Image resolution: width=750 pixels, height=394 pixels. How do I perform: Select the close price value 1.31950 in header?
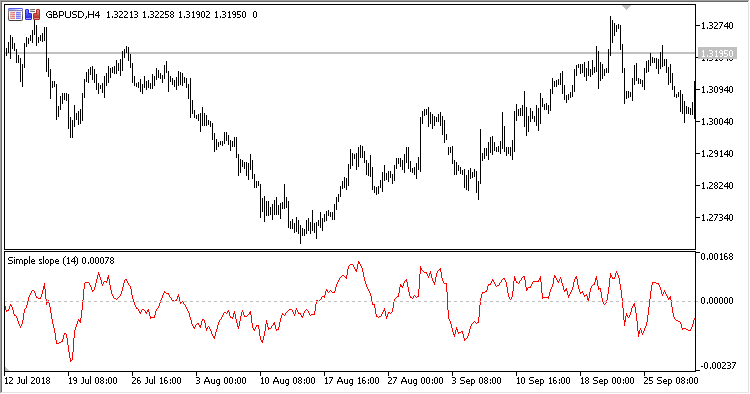pos(230,15)
